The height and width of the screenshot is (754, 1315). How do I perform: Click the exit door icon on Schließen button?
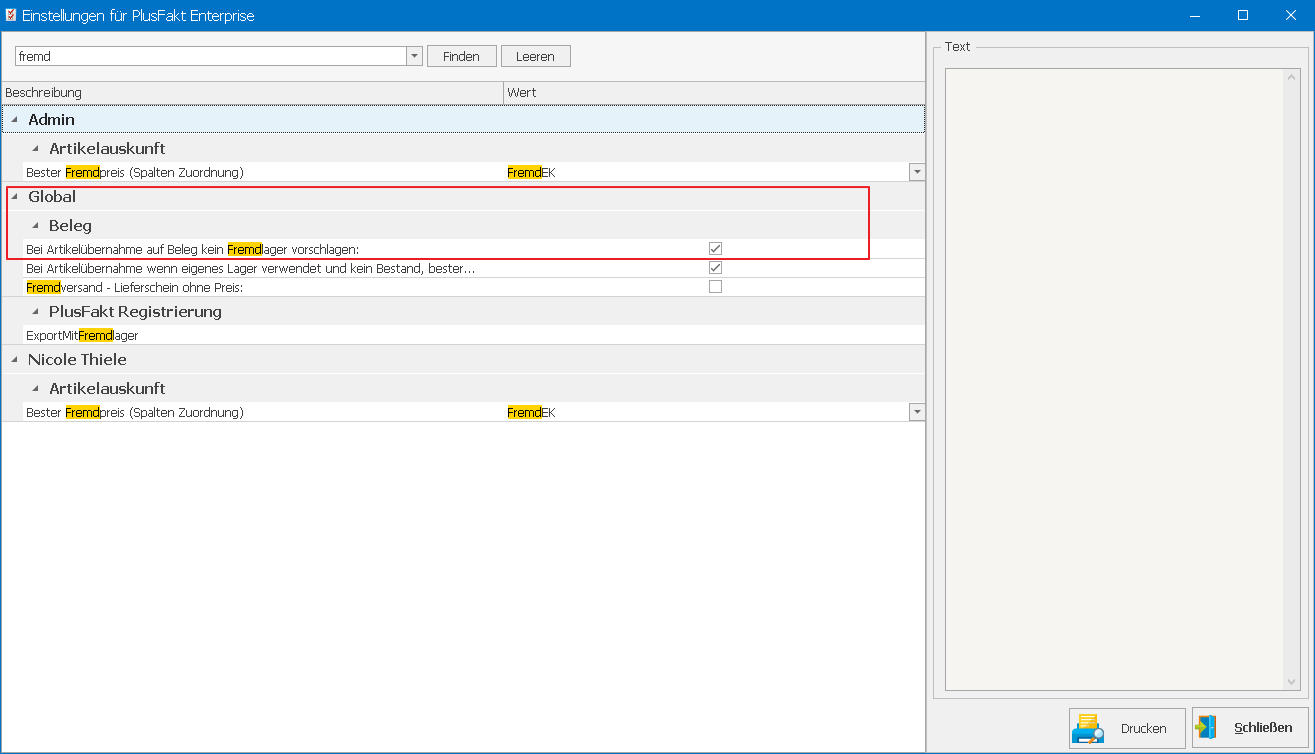pyautogui.click(x=1207, y=727)
